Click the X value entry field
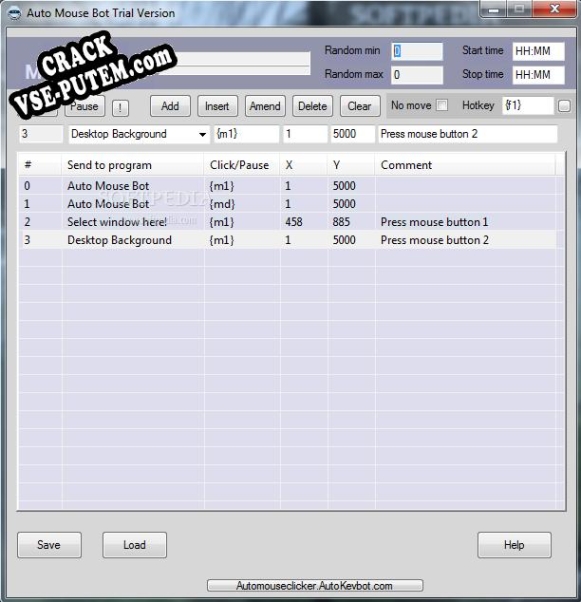The height and width of the screenshot is (602, 581). 305,134
